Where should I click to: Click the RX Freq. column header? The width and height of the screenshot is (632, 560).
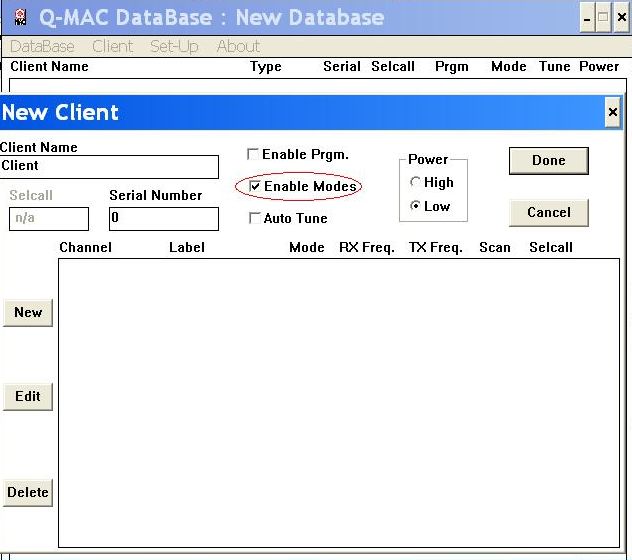(367, 247)
